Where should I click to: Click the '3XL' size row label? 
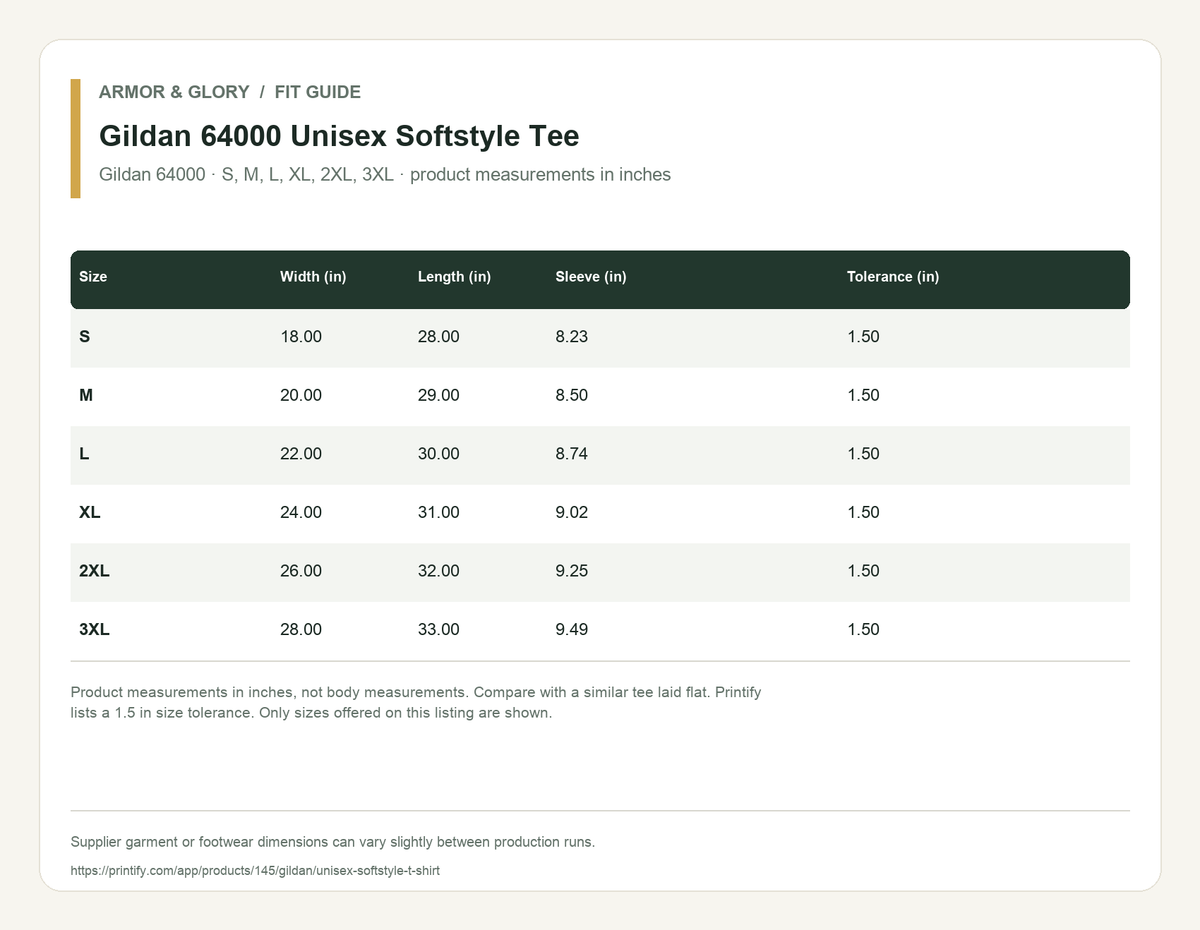(94, 629)
